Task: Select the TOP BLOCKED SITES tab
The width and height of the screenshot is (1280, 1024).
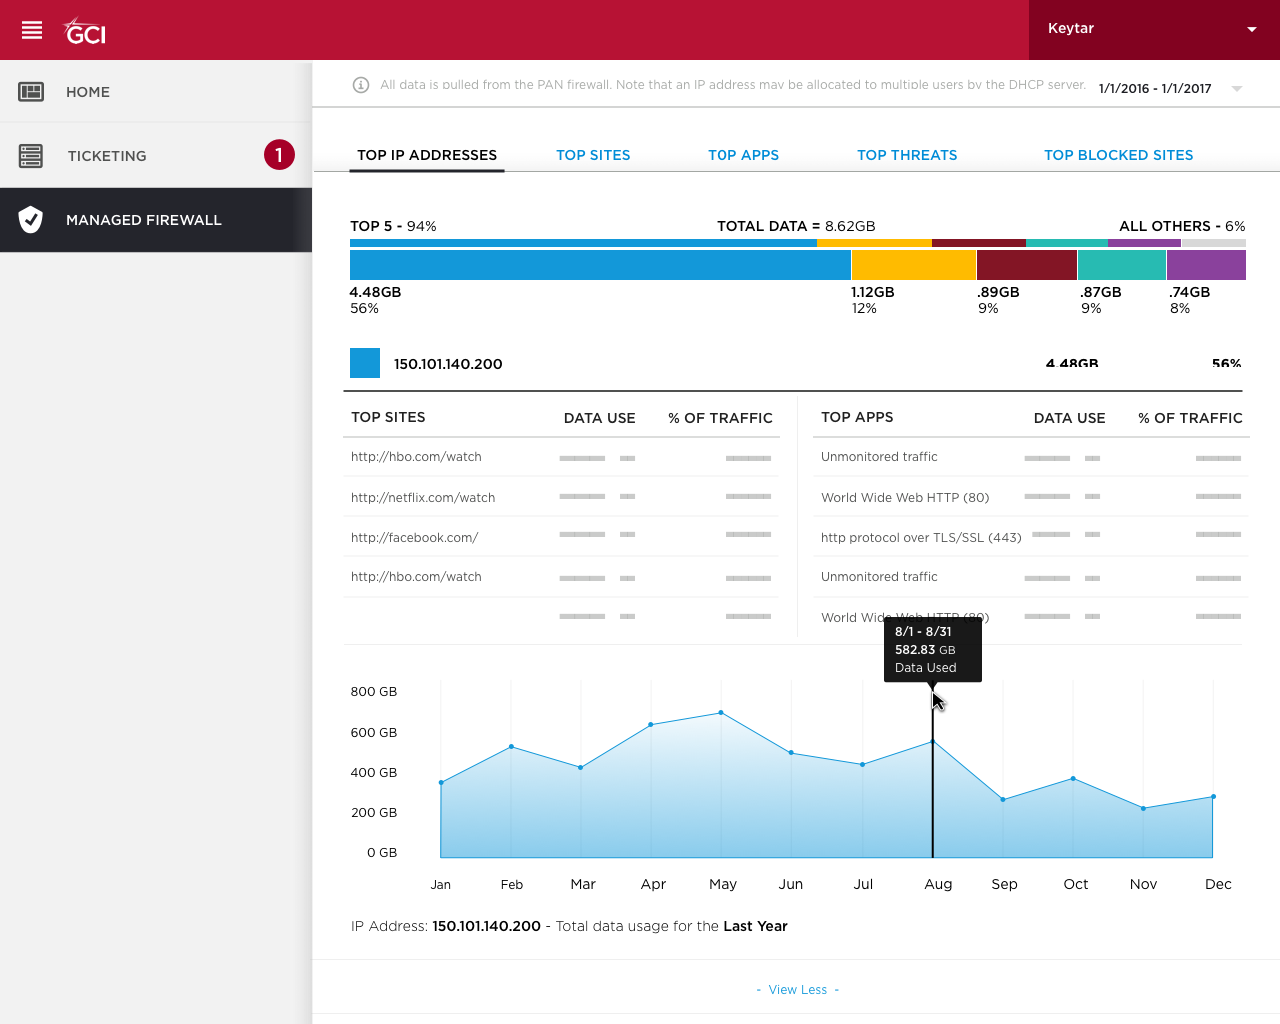Action: (x=1118, y=155)
